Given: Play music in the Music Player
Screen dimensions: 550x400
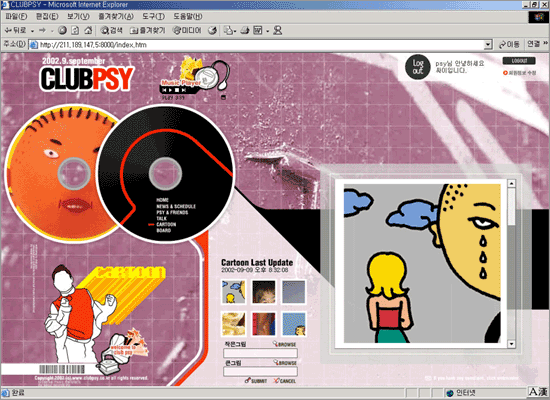Looking at the screenshot, I should 170,90.
